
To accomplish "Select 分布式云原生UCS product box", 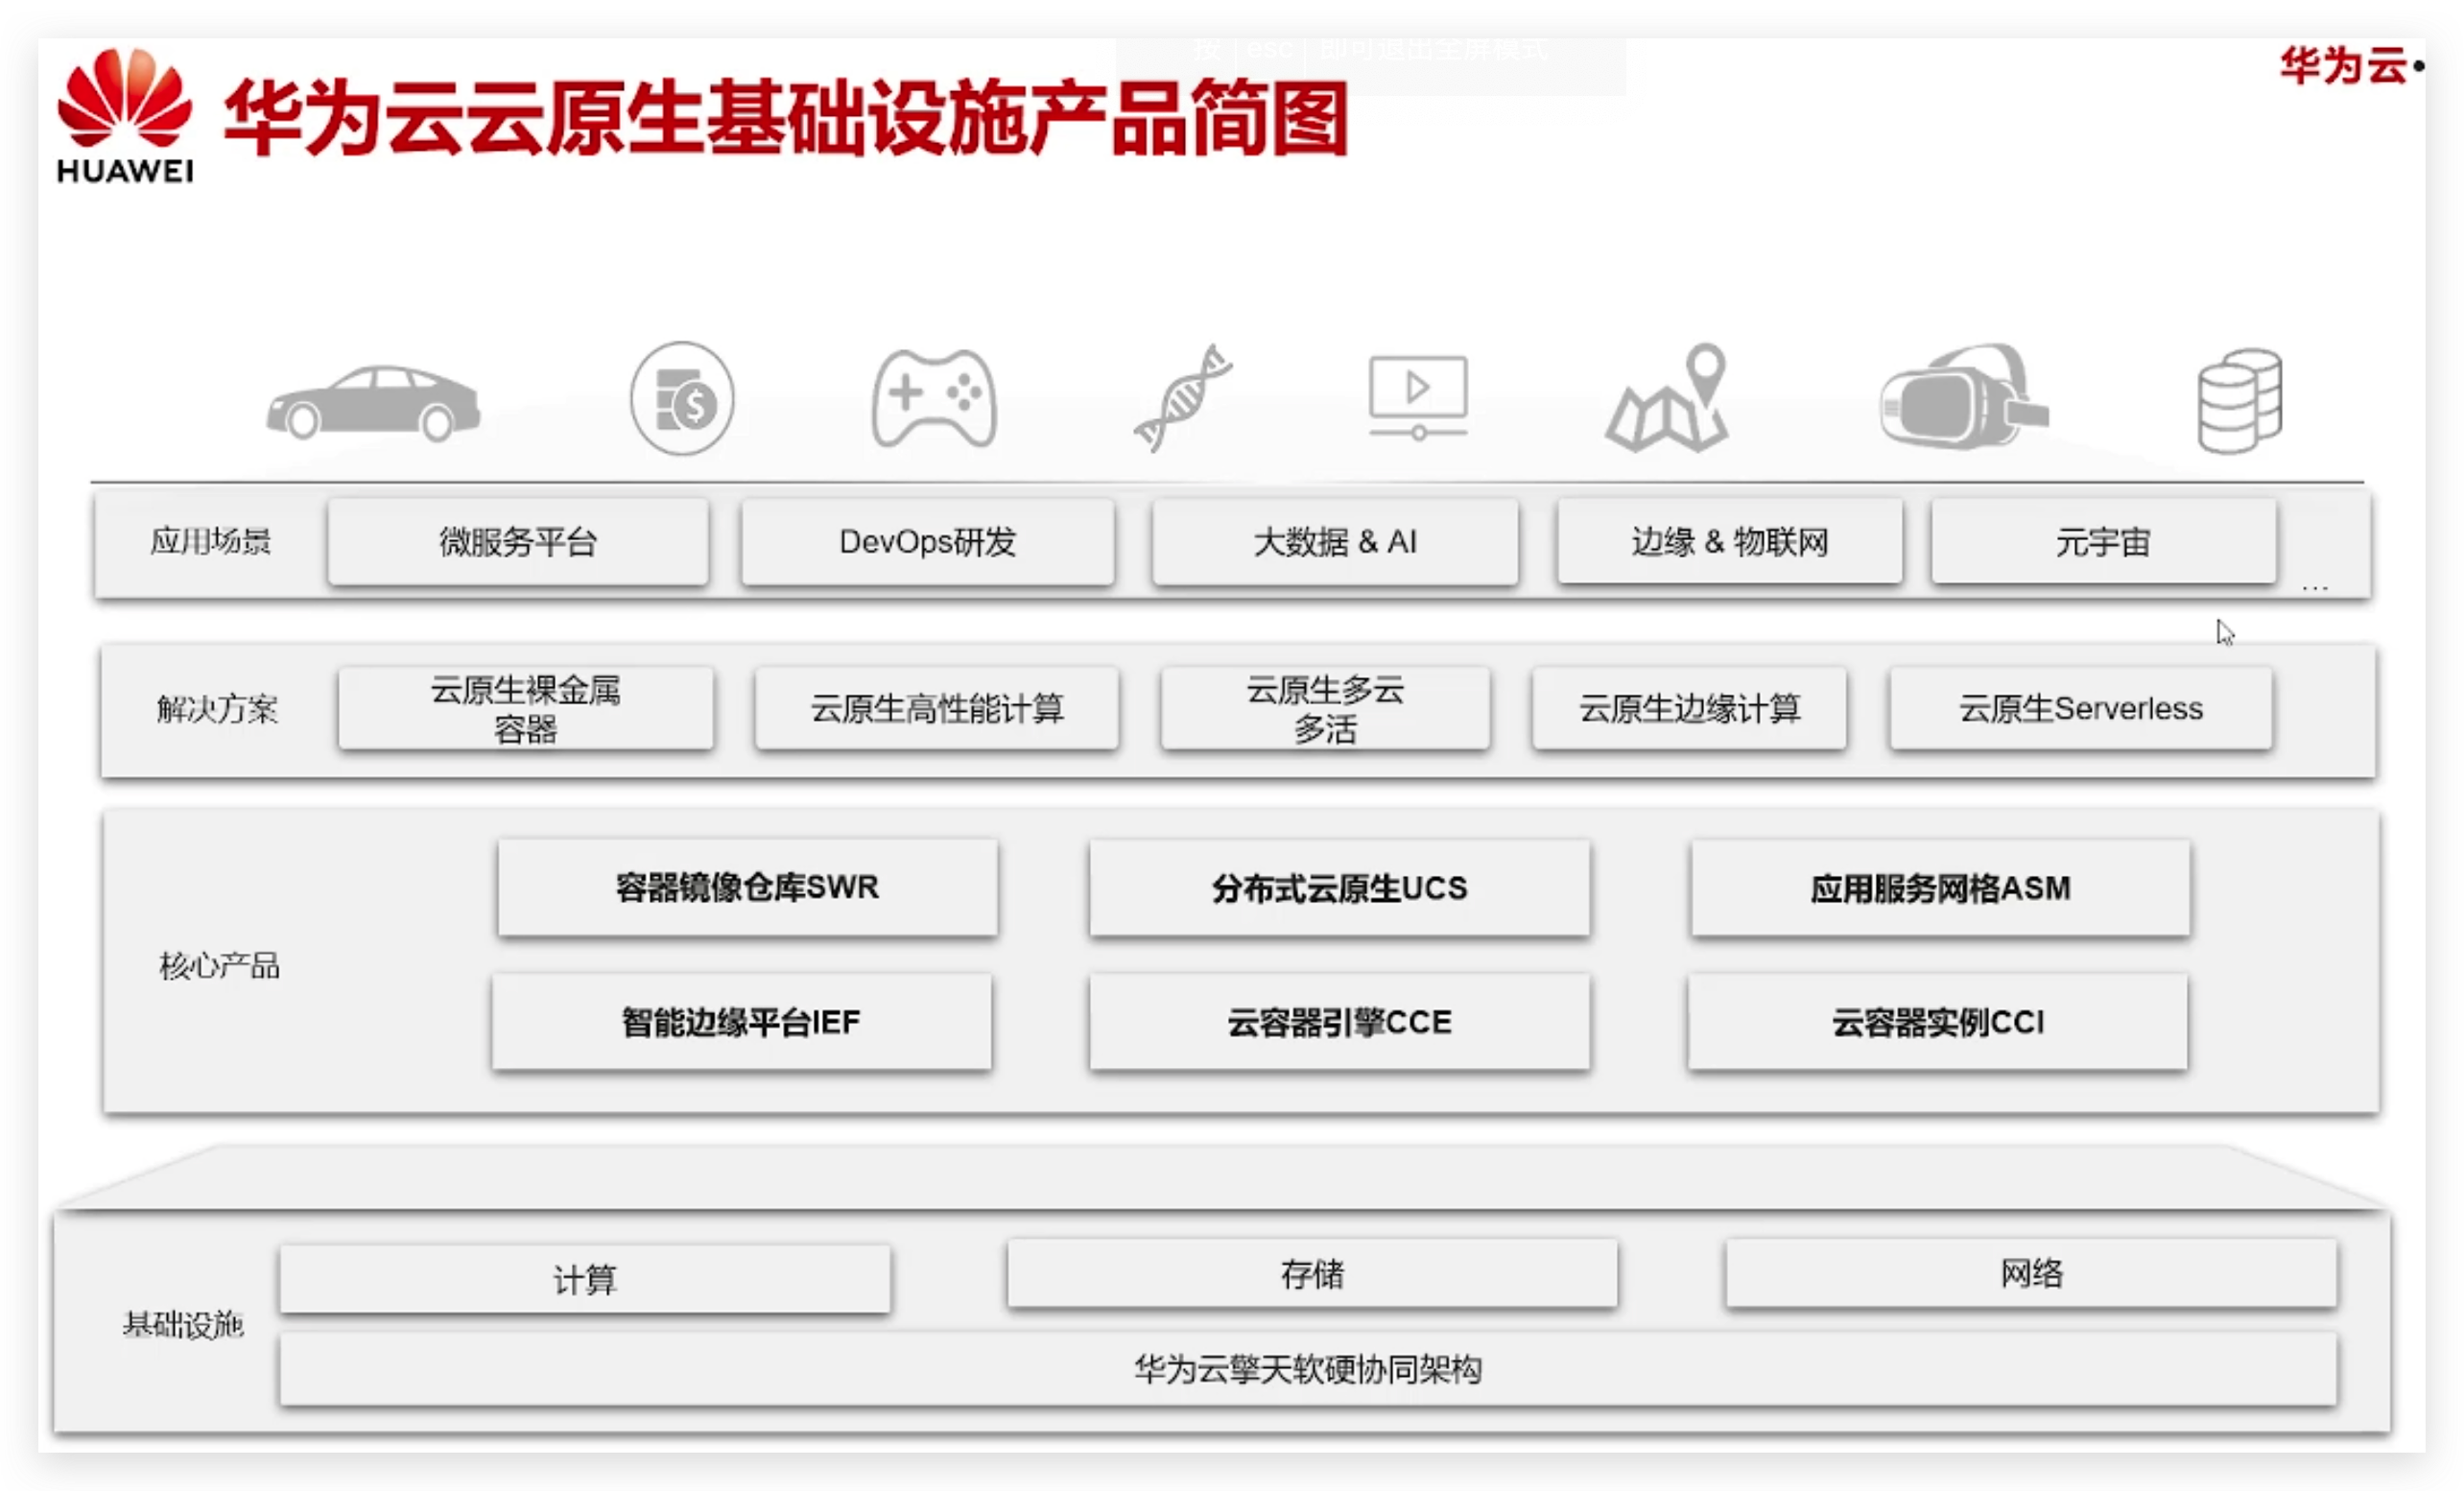I will pos(1339,888).
